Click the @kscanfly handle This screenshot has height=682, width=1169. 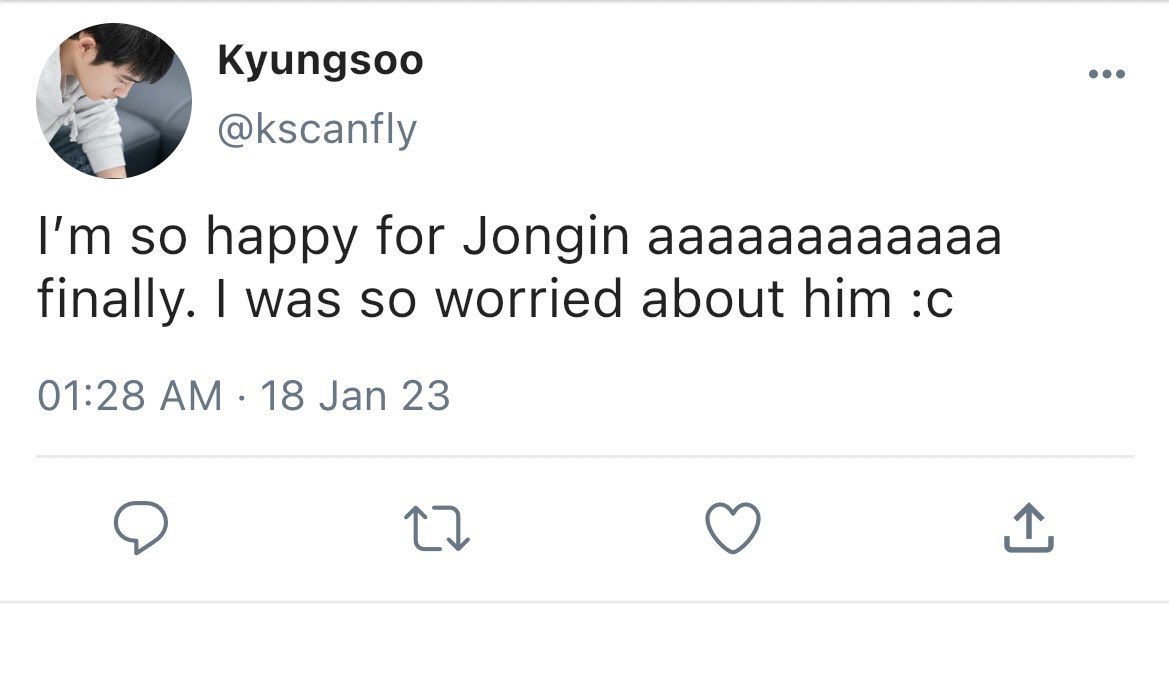point(317,130)
